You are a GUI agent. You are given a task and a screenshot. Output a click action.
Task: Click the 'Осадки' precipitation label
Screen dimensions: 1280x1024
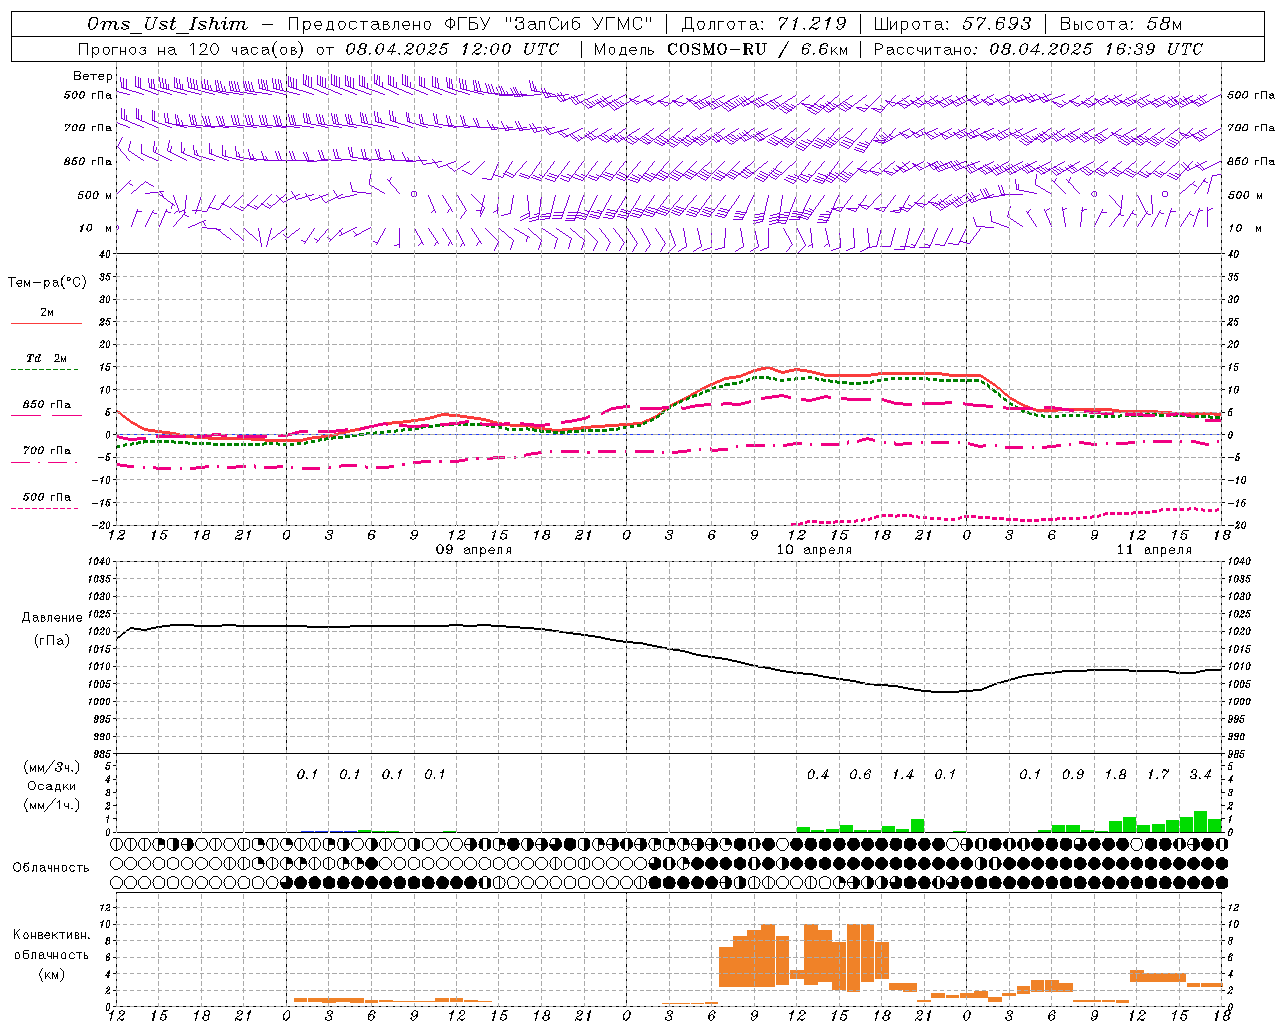tap(51, 786)
